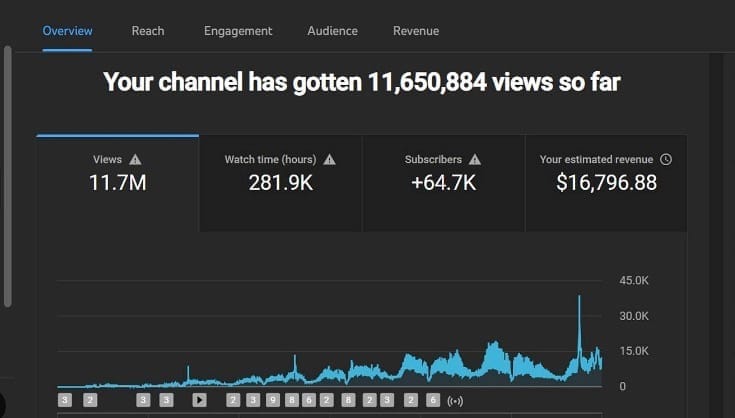Select the Subscribers +64.7K metric card

pyautogui.click(x=443, y=183)
